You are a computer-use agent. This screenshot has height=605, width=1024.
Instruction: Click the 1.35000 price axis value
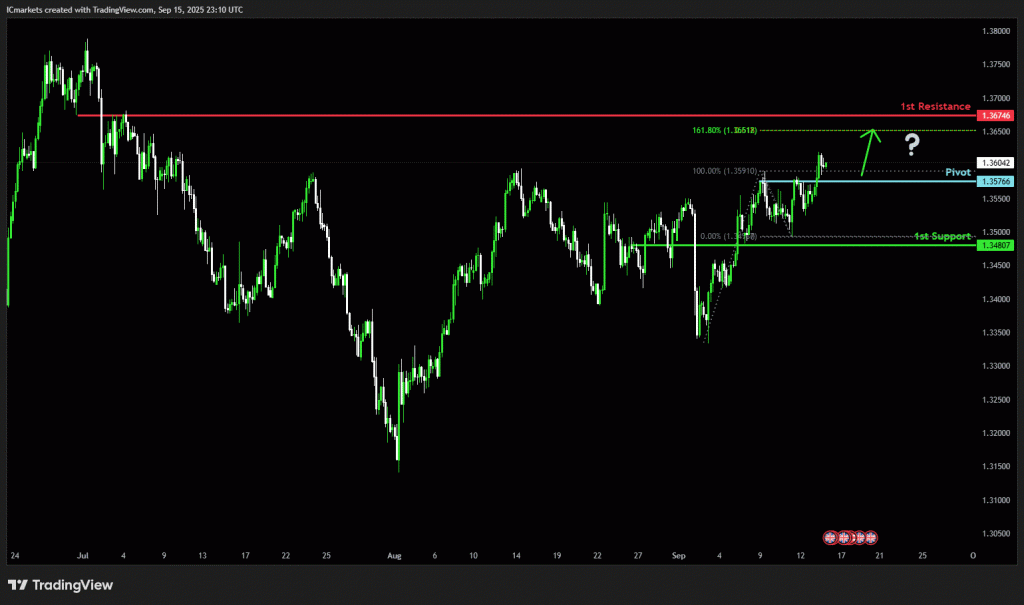[996, 232]
